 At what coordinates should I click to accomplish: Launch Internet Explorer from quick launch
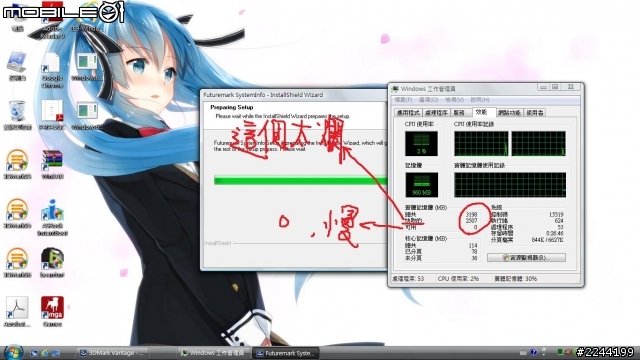44,353
